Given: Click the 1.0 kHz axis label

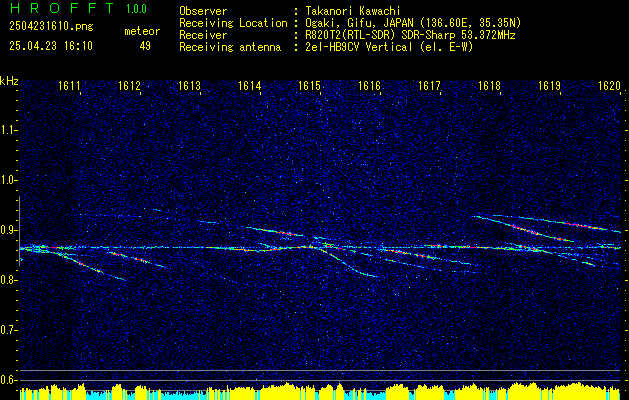Looking at the screenshot, I should tap(7, 180).
